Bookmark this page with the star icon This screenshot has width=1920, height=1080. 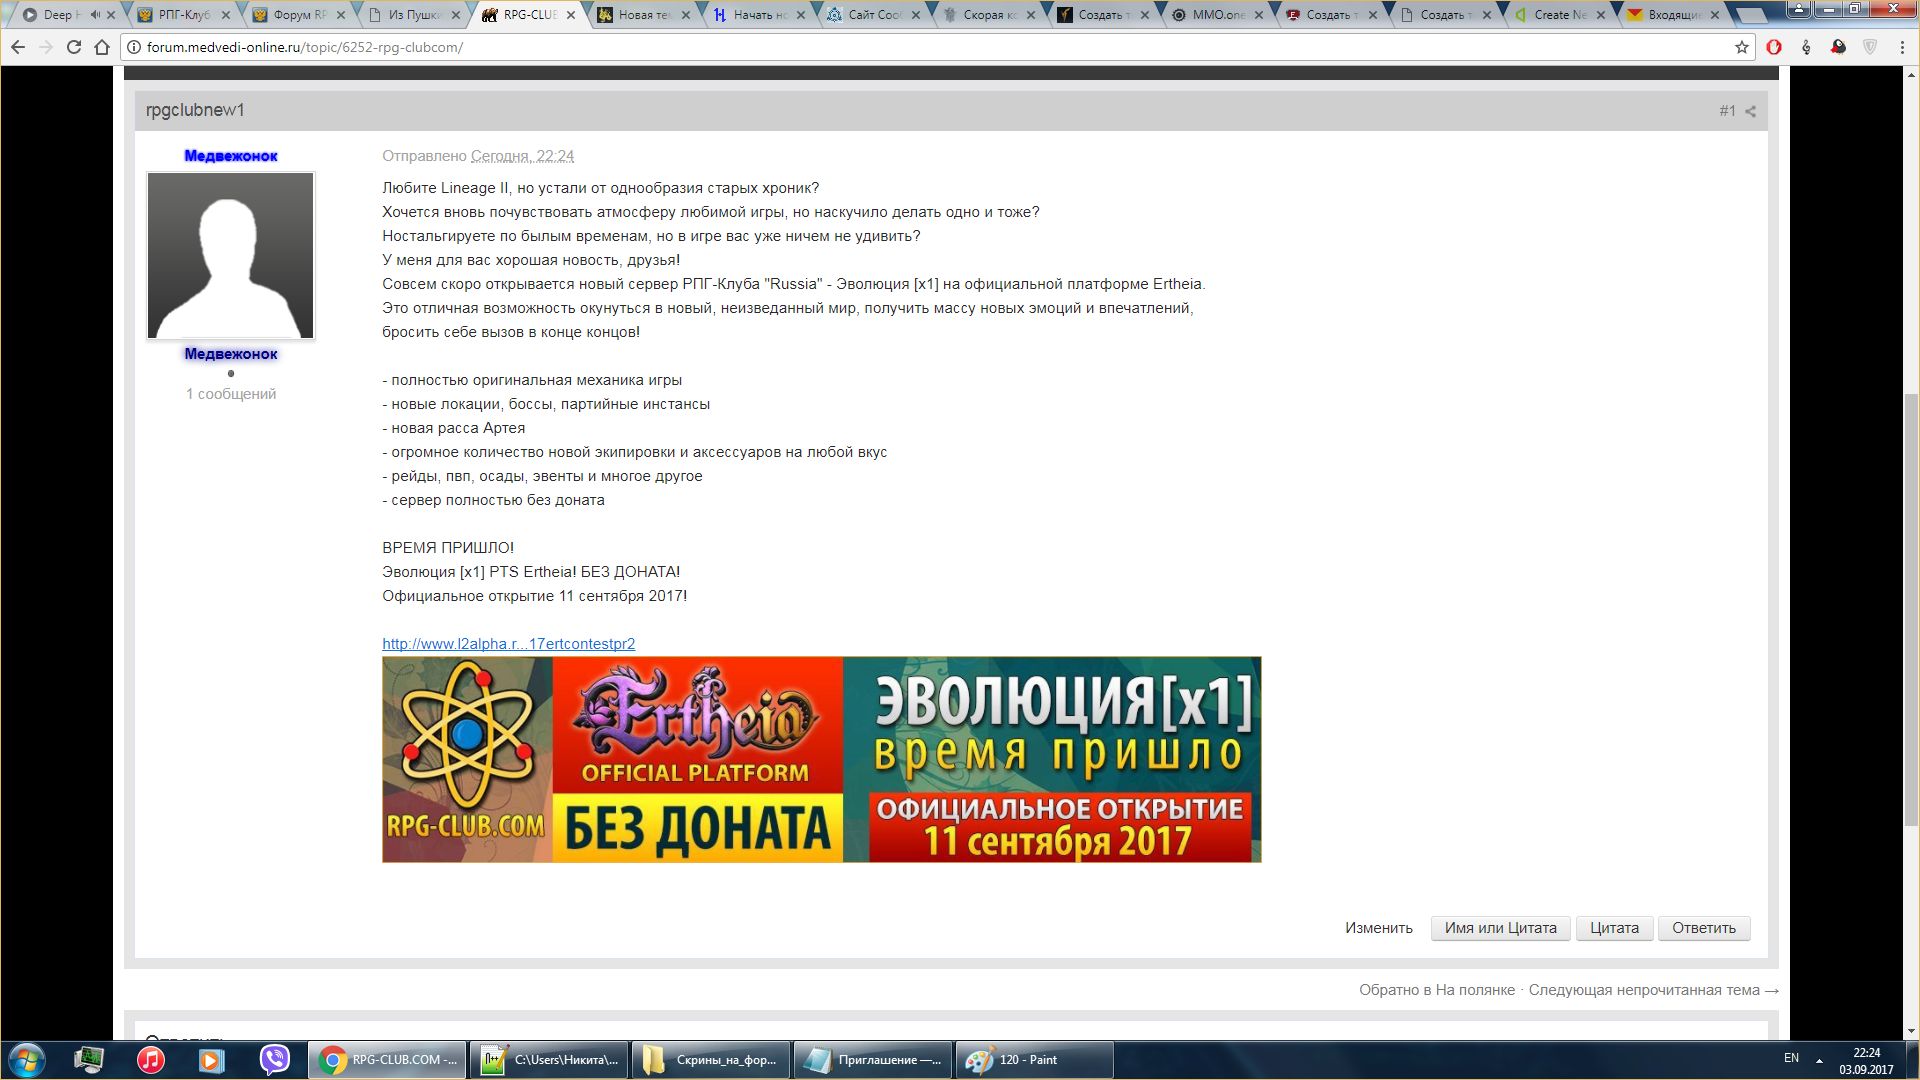click(x=1741, y=47)
